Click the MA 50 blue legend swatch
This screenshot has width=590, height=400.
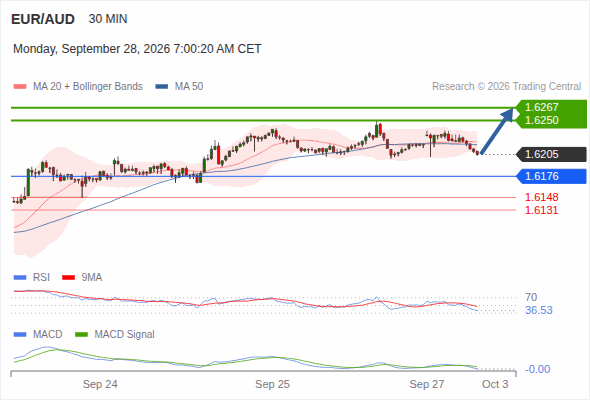(x=162, y=87)
